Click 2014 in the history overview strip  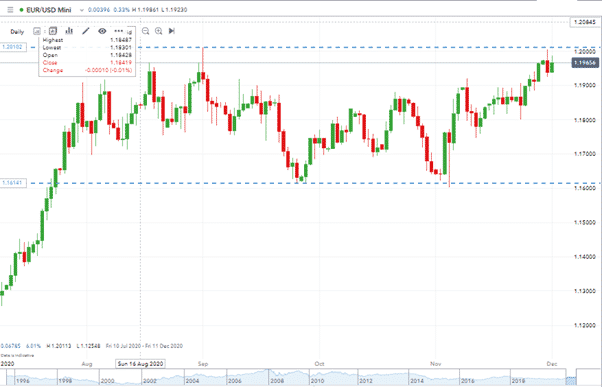pos(417,381)
